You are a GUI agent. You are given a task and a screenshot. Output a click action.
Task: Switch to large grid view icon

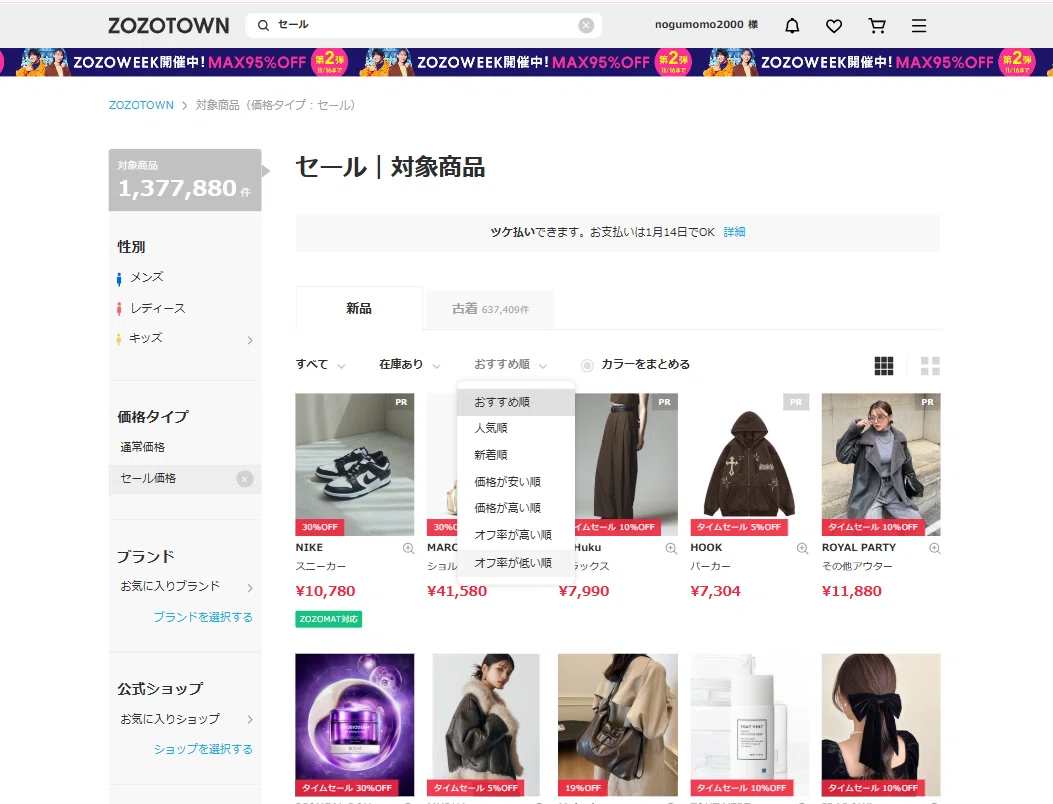(x=930, y=365)
